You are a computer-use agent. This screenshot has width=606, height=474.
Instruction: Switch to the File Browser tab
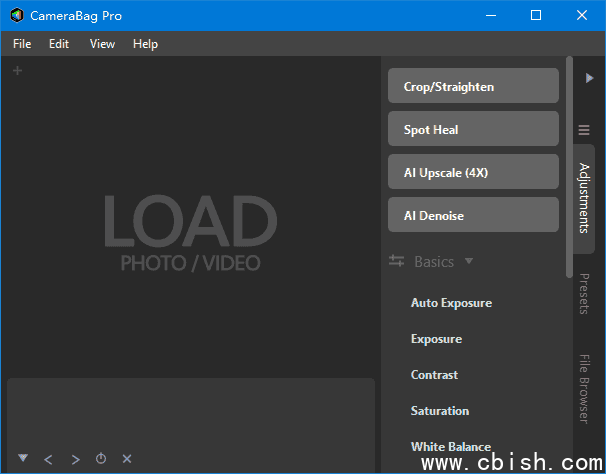pyautogui.click(x=584, y=388)
